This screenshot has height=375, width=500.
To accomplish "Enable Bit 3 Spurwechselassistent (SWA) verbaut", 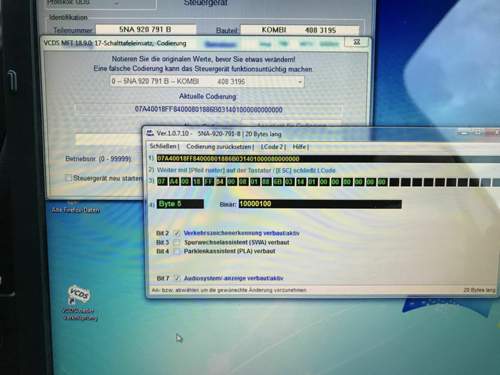I will [177, 242].
